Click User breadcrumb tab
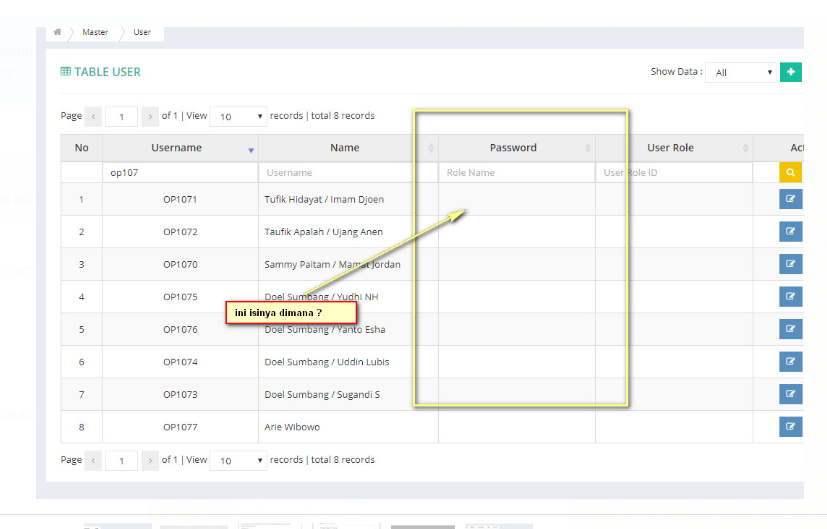The image size is (827, 529). [x=142, y=32]
